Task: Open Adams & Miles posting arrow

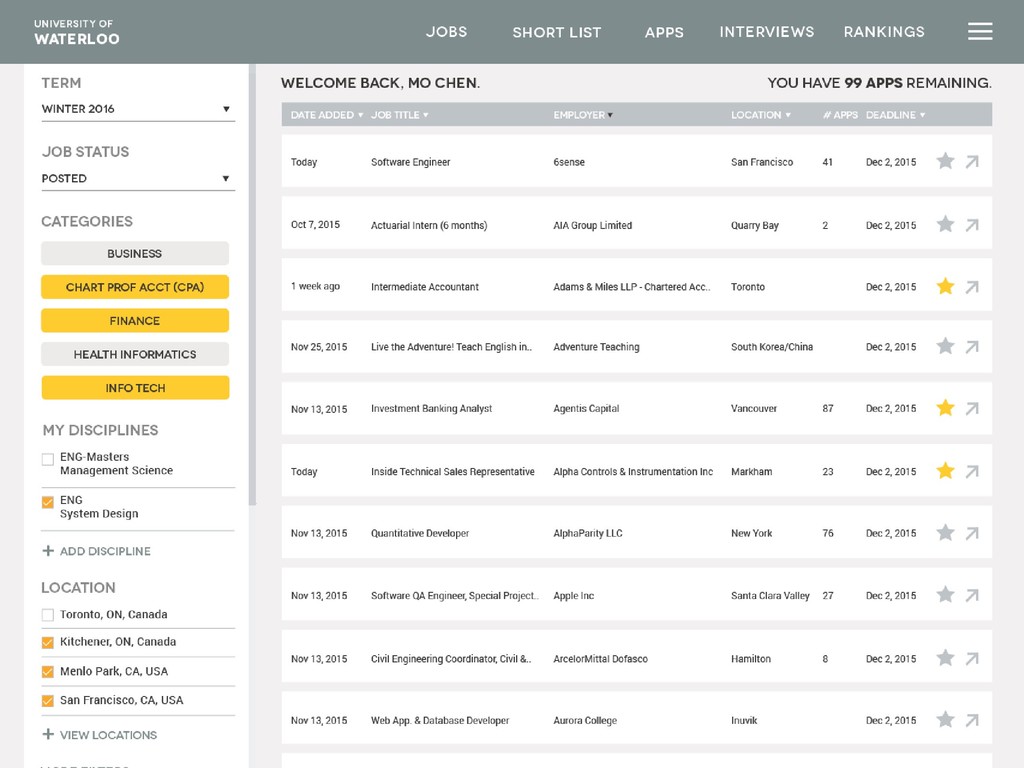Action: [x=972, y=287]
